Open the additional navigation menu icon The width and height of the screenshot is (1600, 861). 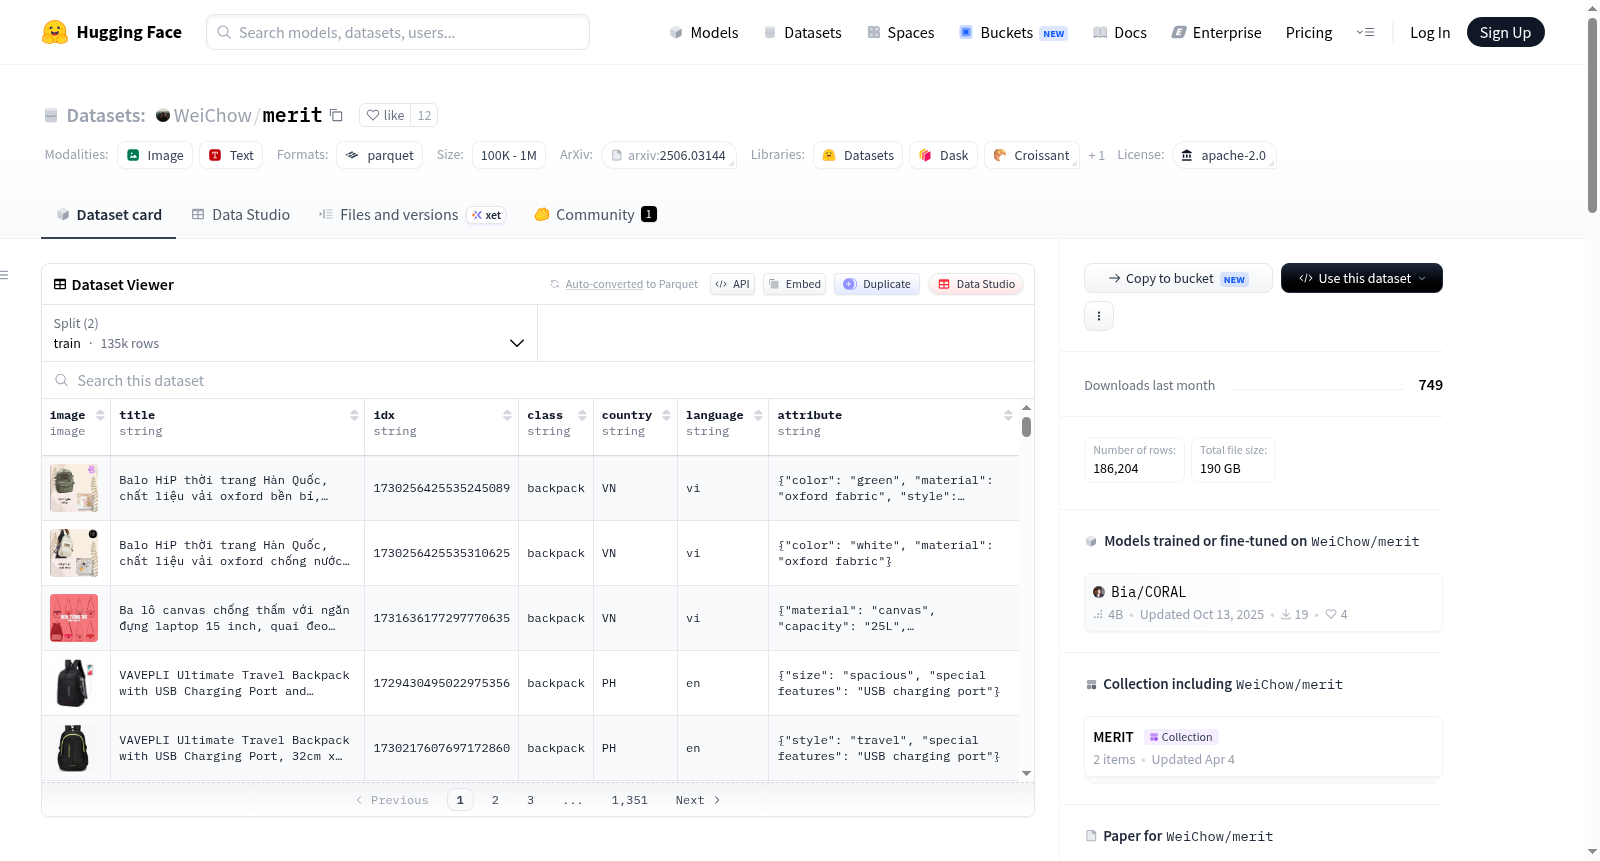pyautogui.click(x=1365, y=33)
